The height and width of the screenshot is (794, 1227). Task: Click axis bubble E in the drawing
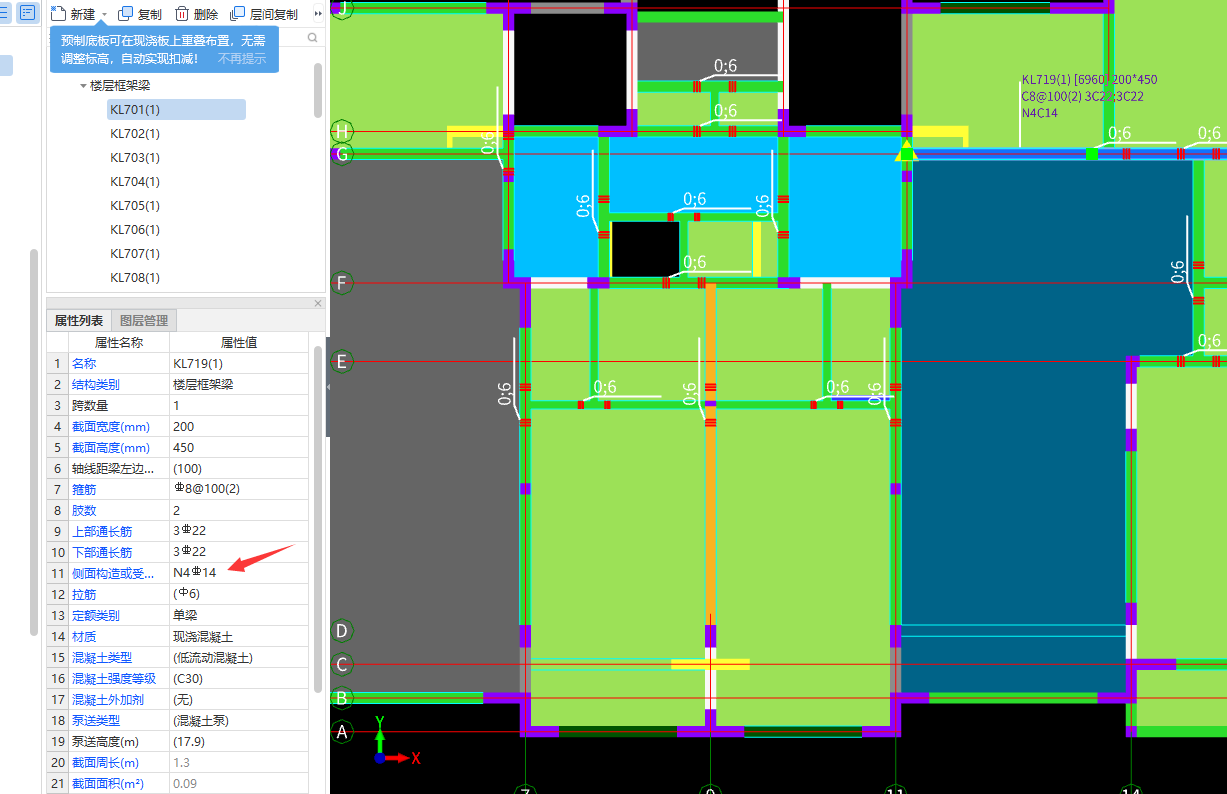(x=342, y=361)
